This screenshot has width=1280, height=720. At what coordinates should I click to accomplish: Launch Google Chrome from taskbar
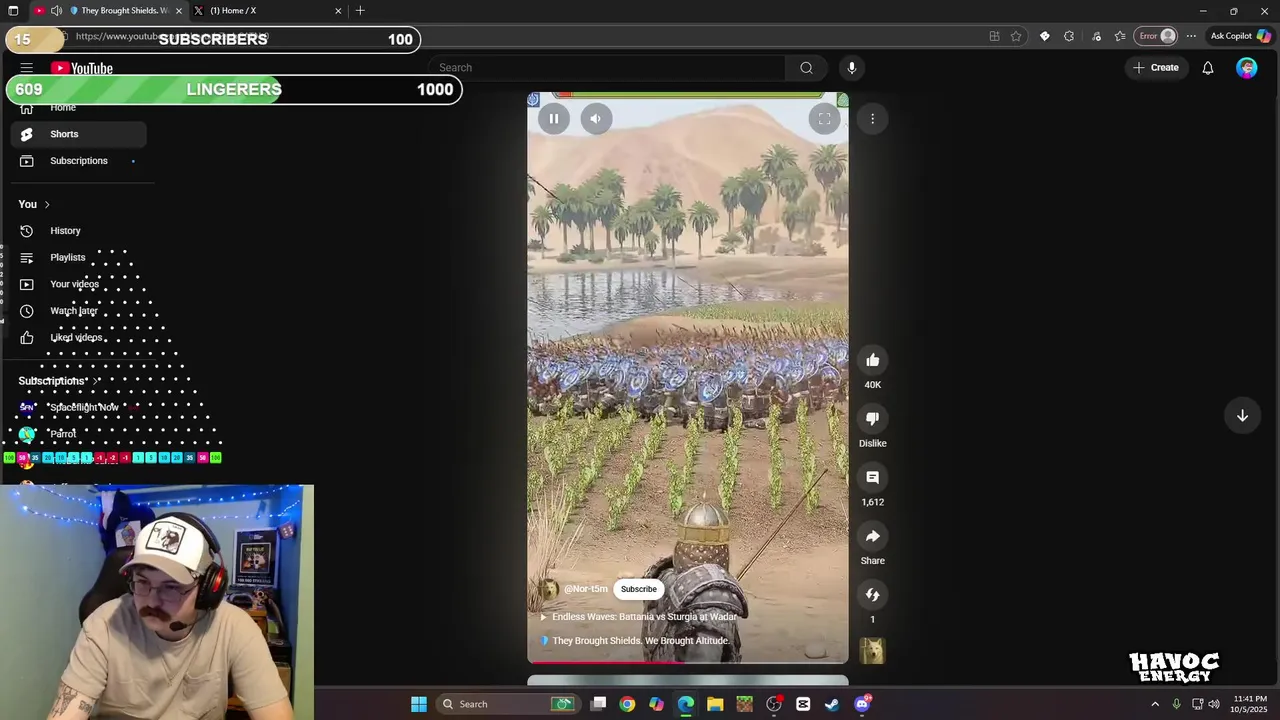pos(627,704)
